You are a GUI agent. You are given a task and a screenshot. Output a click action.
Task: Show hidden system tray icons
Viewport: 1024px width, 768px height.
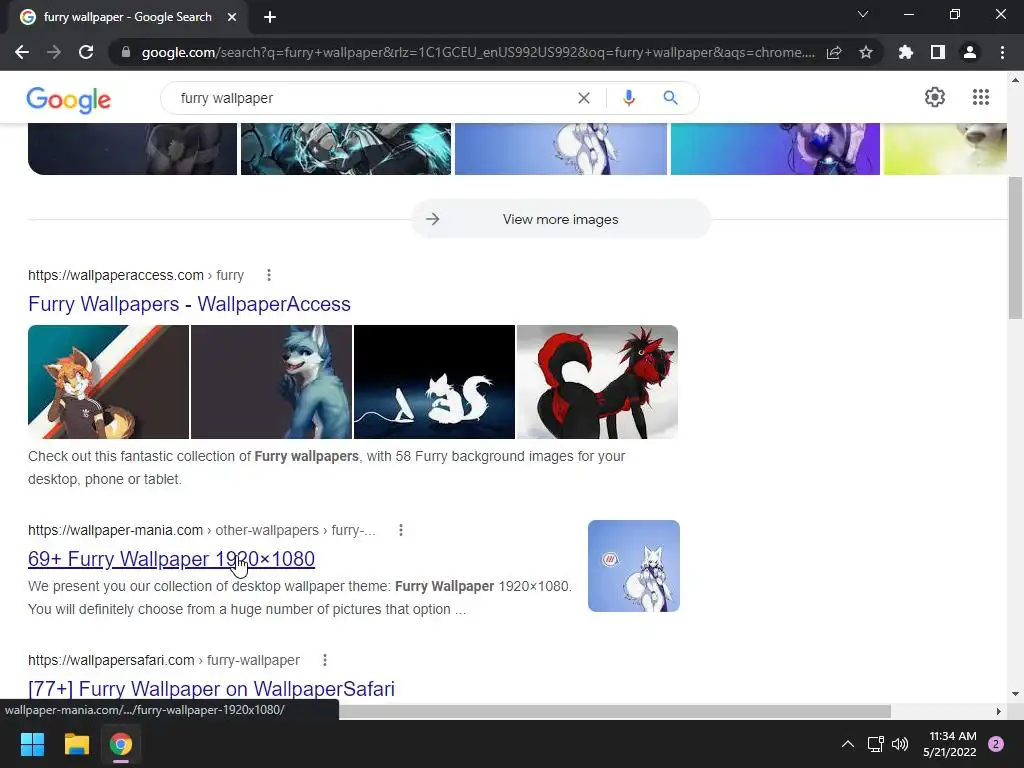point(848,744)
